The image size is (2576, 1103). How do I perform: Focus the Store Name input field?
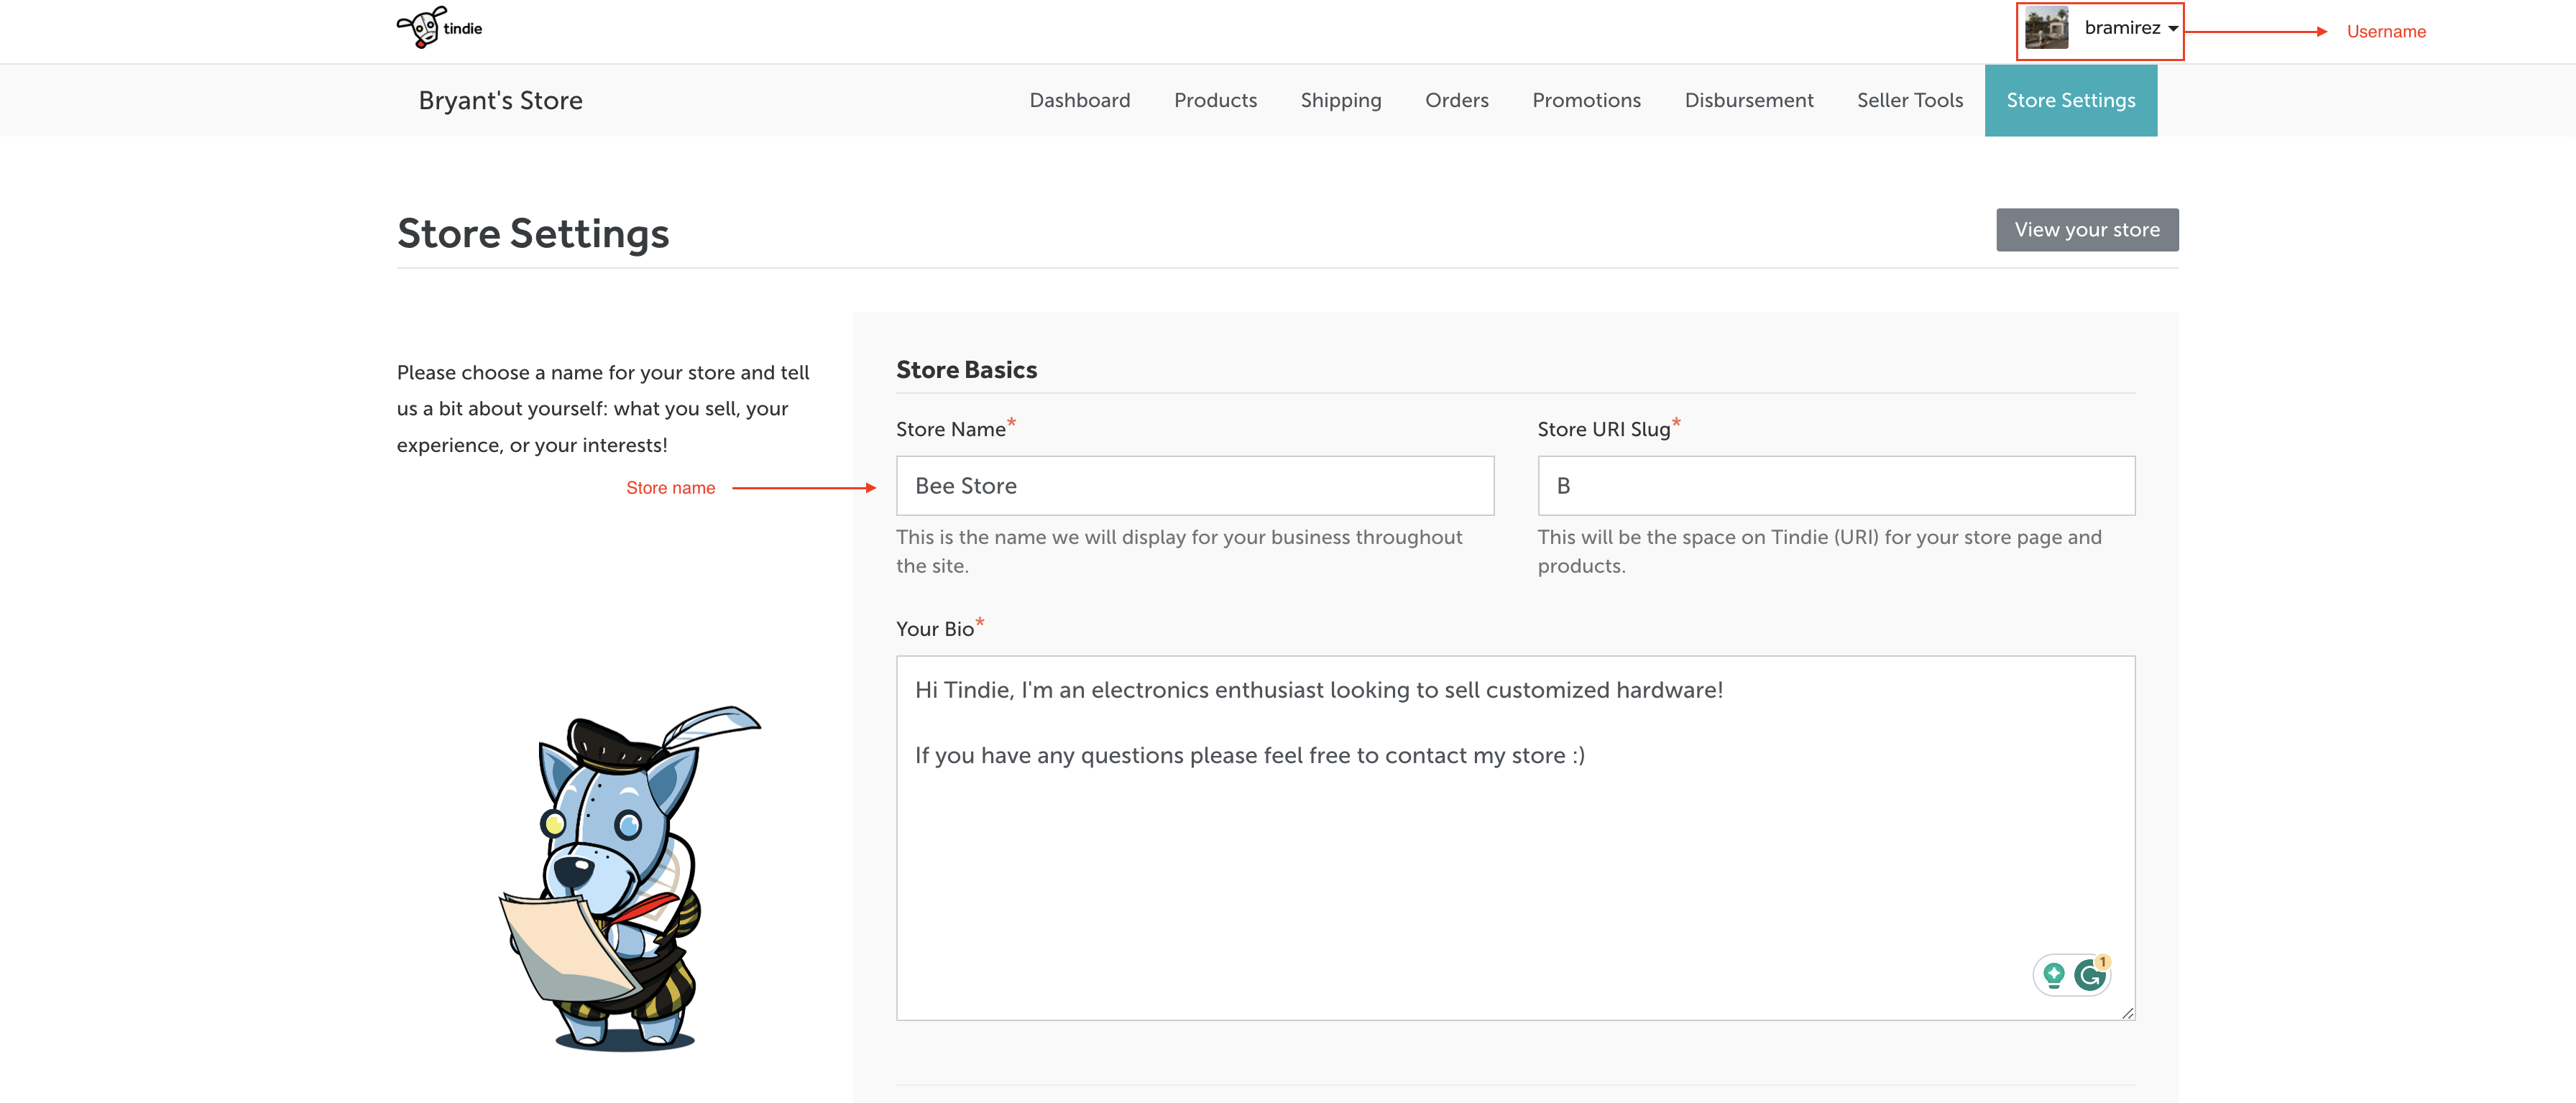(x=1194, y=486)
